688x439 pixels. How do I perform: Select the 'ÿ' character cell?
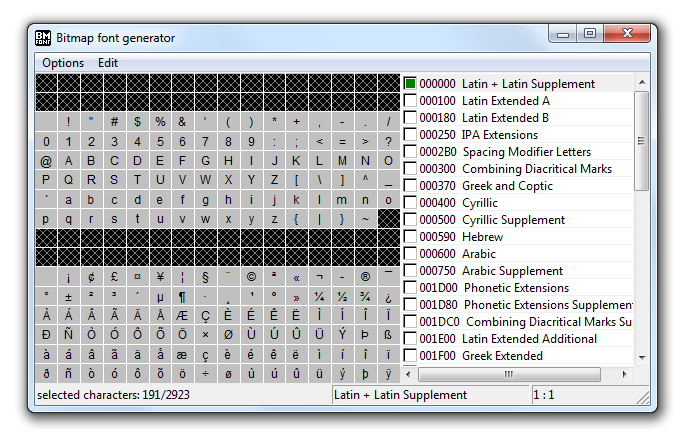[388, 374]
